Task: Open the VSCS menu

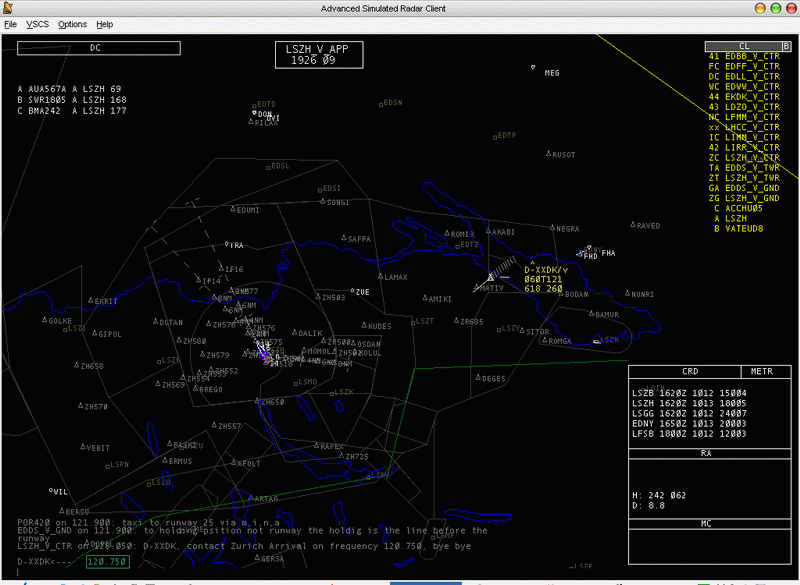Action: click(37, 23)
